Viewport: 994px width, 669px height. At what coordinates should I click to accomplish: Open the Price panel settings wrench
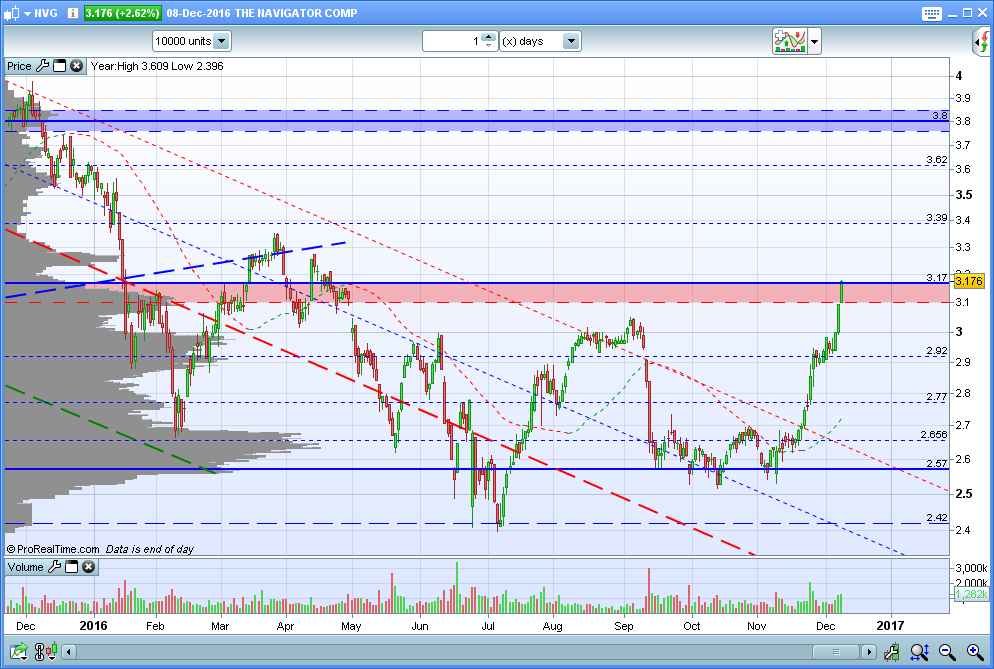pos(42,65)
